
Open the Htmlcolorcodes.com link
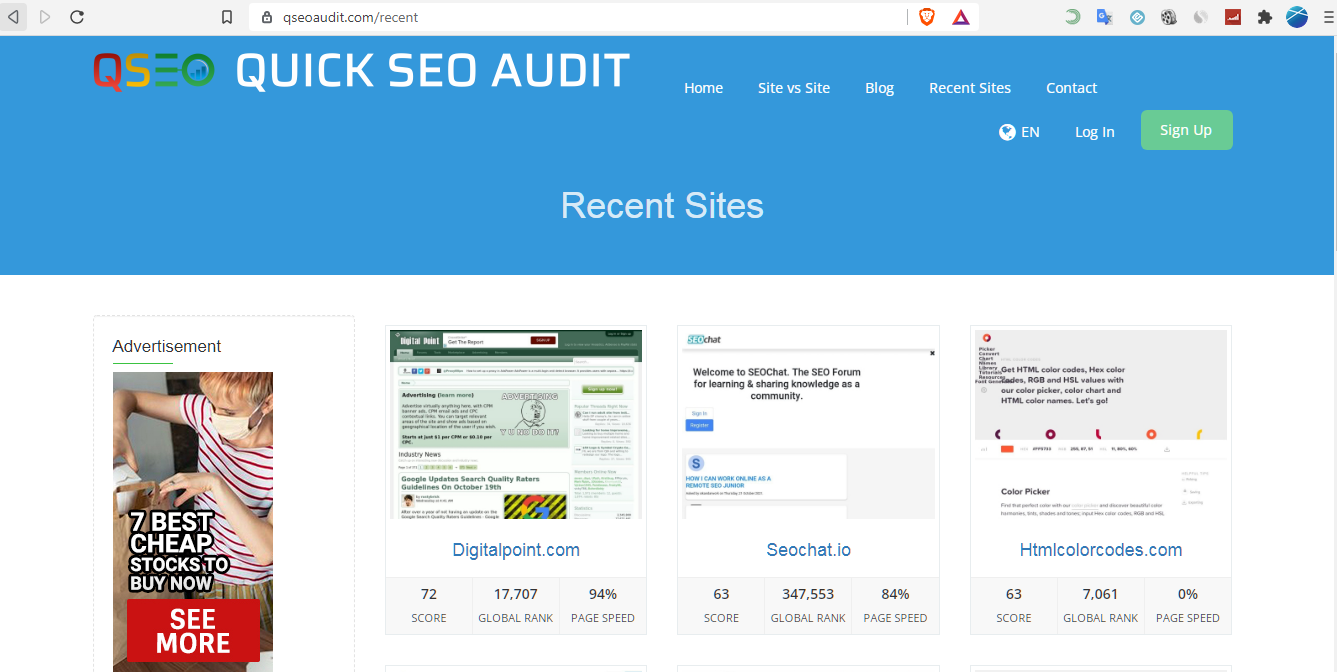point(1101,550)
